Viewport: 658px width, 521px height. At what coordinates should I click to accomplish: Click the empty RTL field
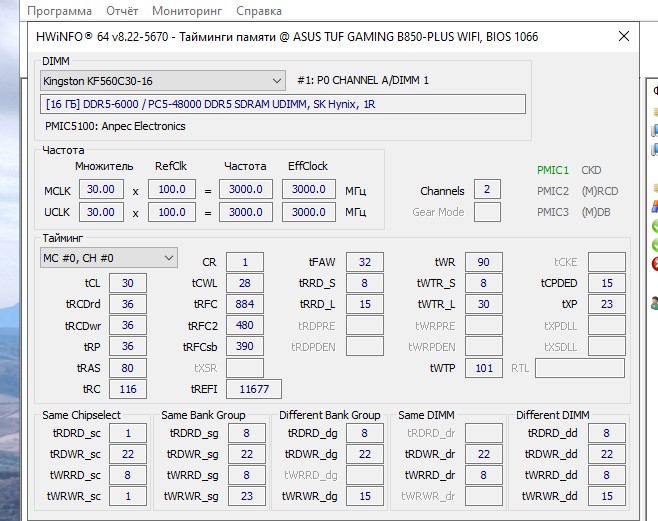click(580, 368)
